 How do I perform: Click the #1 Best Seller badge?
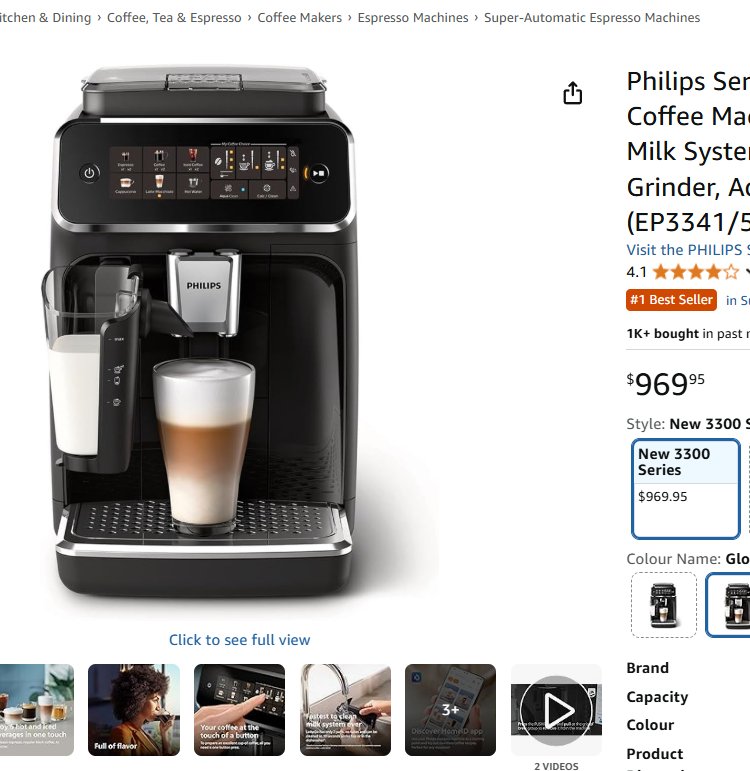(671, 300)
